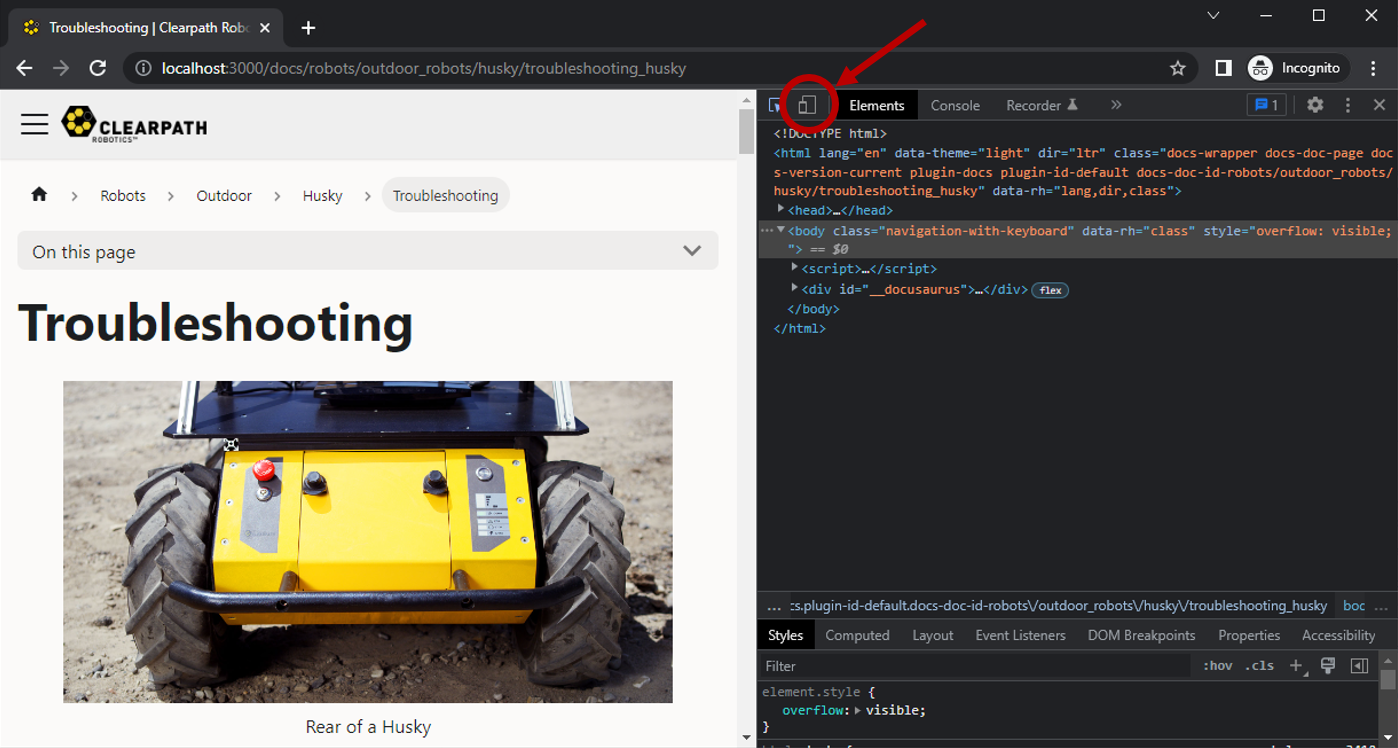Reload the page

98,68
